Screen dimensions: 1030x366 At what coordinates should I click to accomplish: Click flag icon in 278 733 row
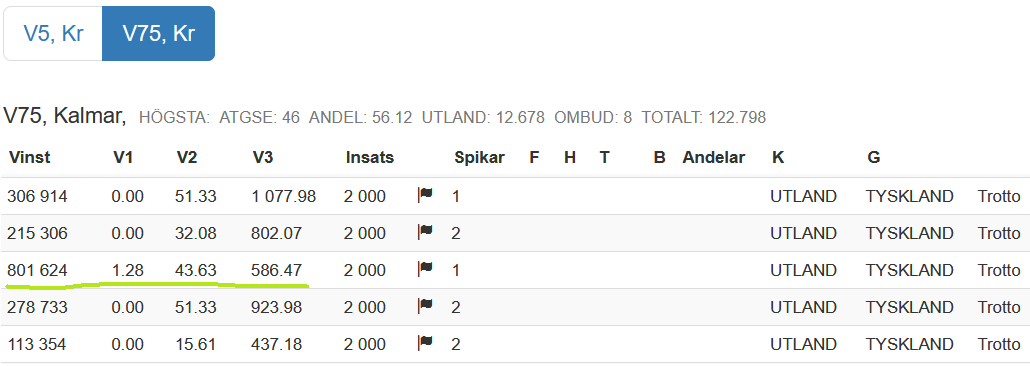click(425, 306)
